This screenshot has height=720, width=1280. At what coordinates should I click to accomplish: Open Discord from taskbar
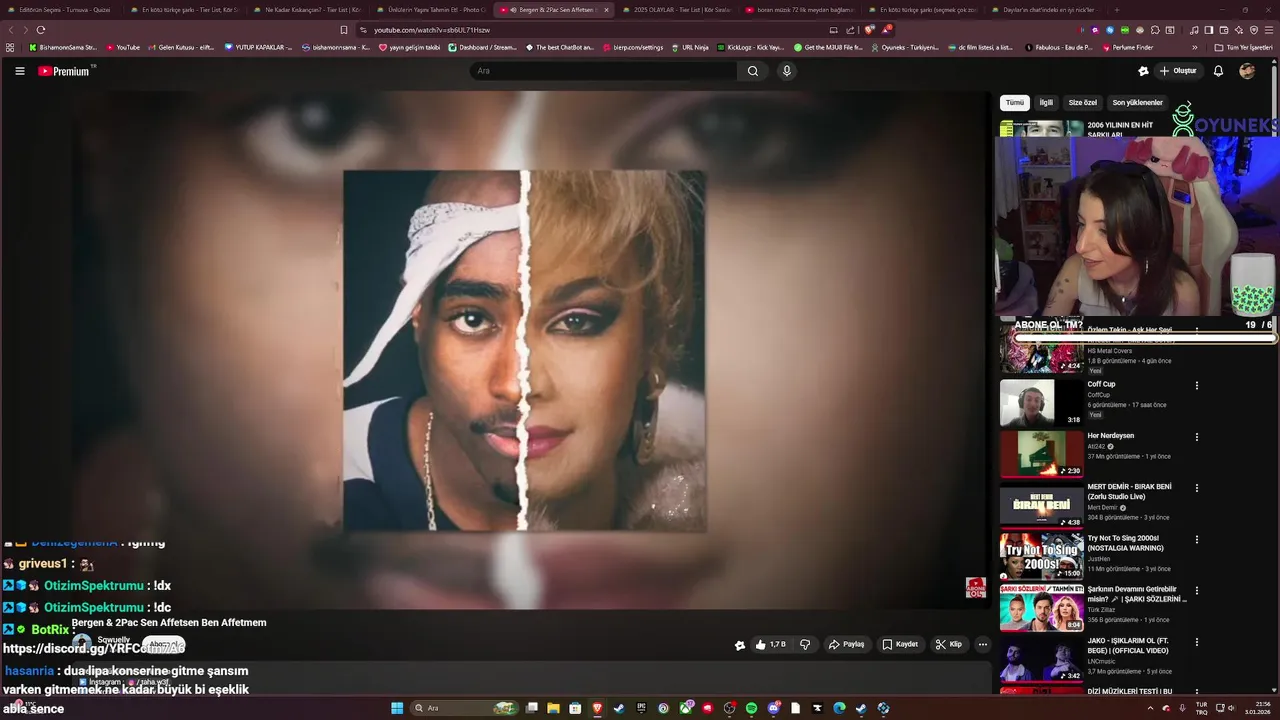[x=773, y=708]
